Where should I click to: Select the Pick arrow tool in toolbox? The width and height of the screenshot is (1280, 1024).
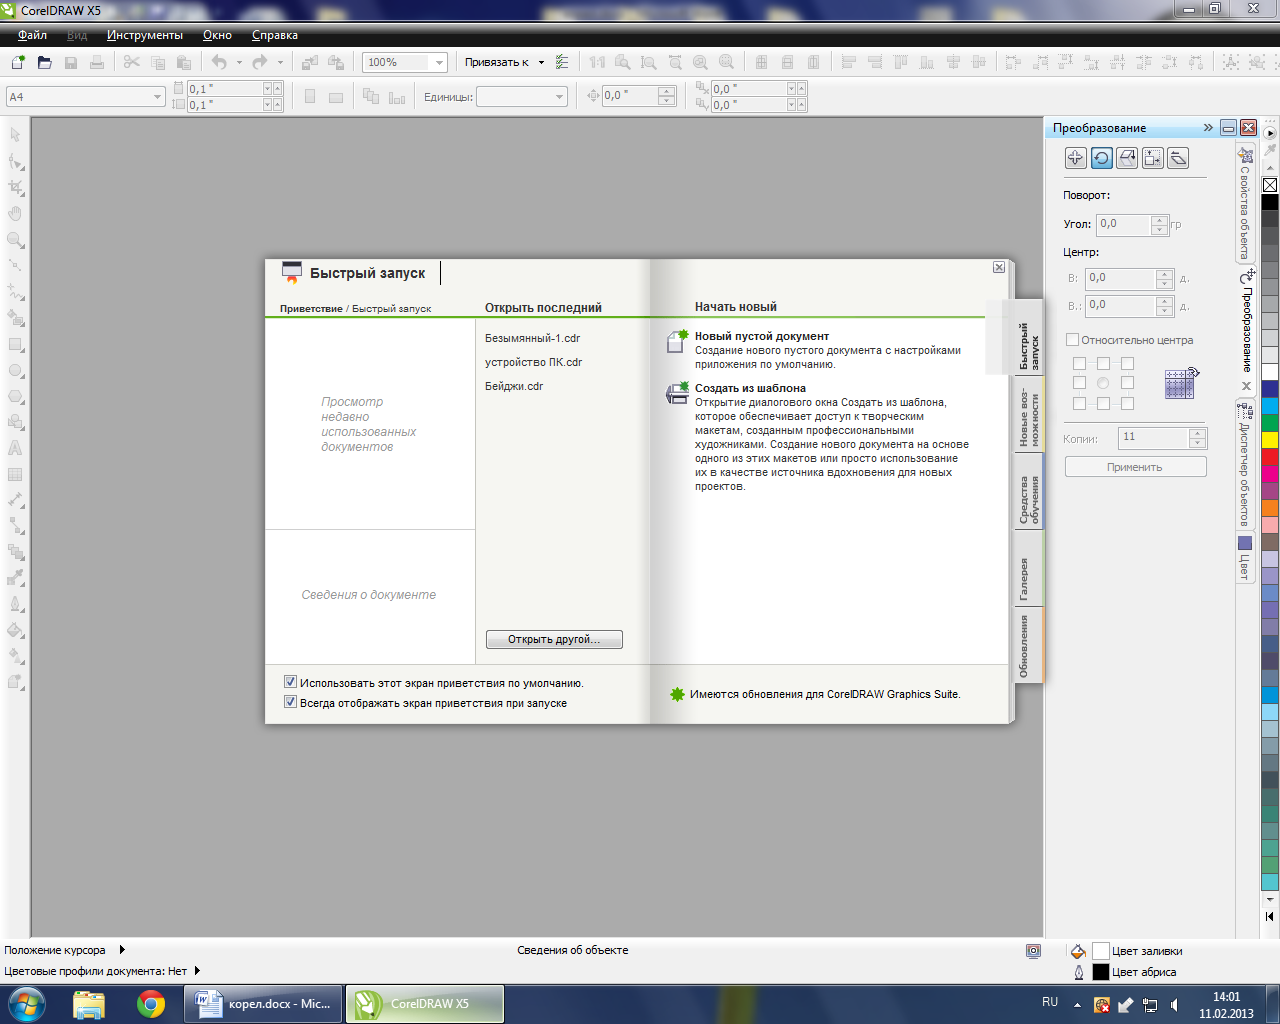point(15,135)
